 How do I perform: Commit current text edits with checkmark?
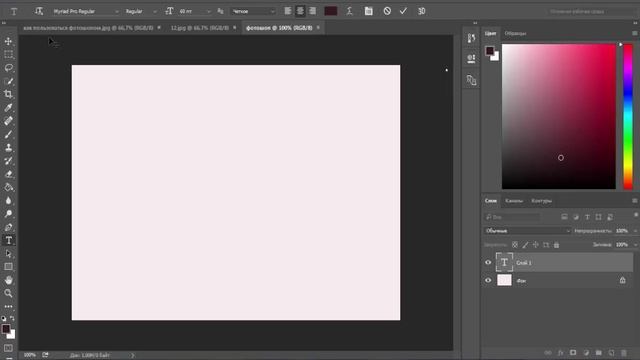click(403, 11)
